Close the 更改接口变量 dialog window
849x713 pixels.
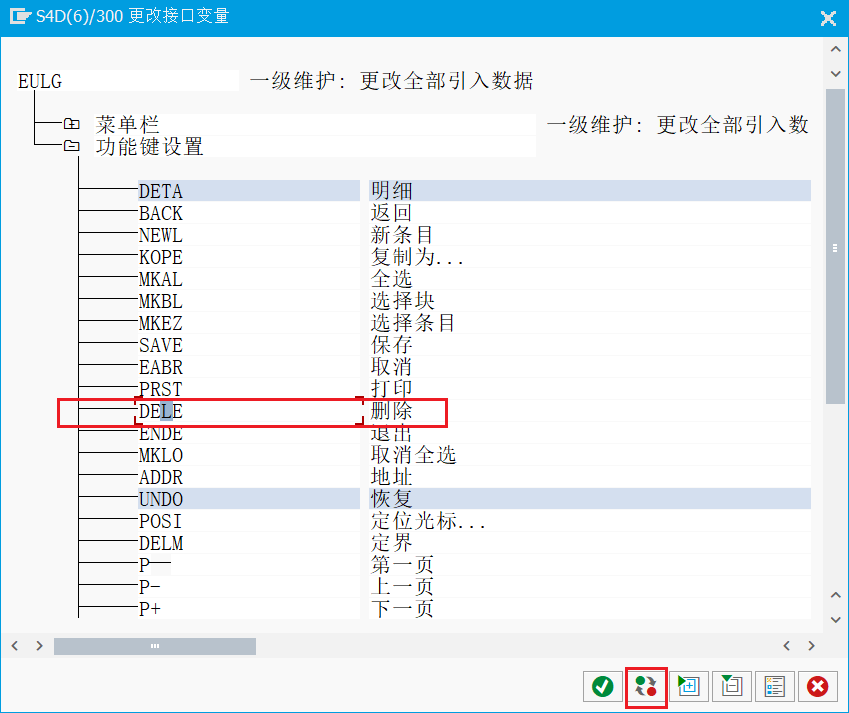tap(828, 18)
